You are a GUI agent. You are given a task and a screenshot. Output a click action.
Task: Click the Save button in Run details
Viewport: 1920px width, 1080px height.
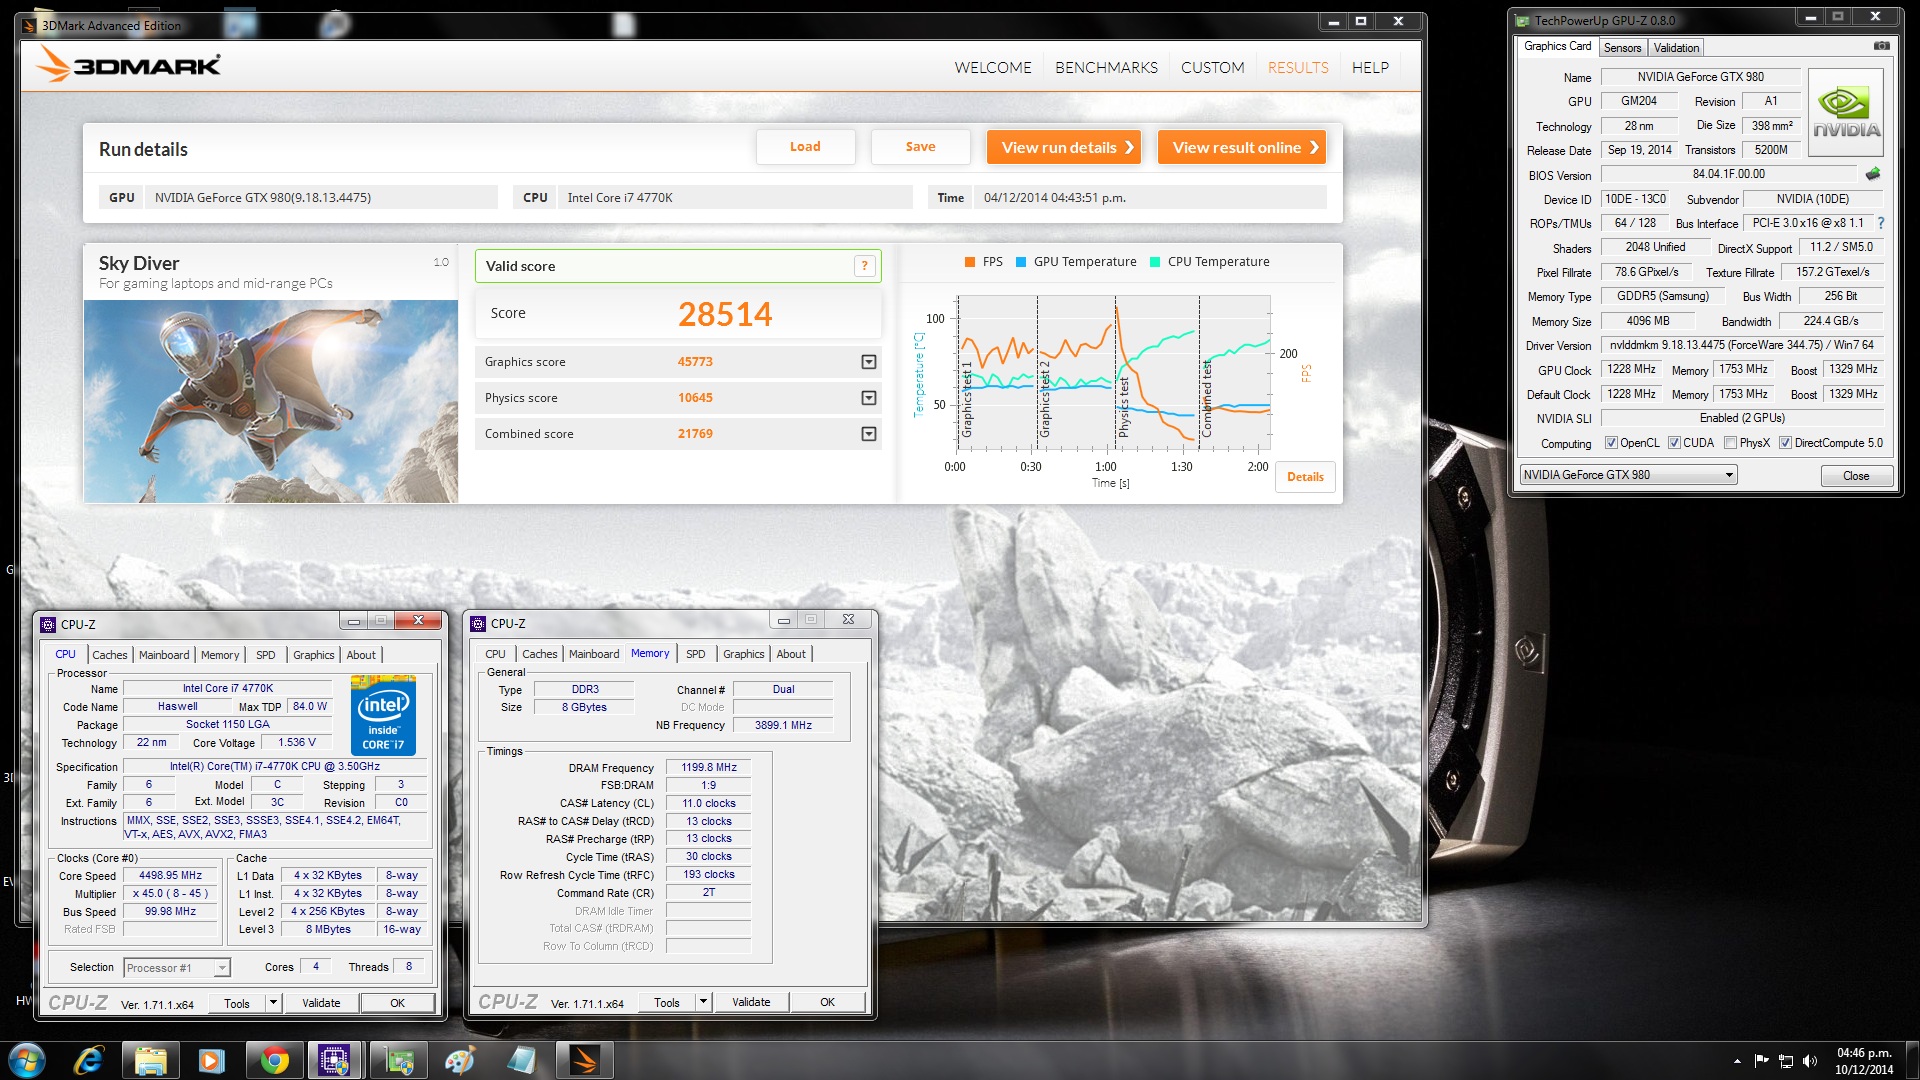tap(920, 147)
